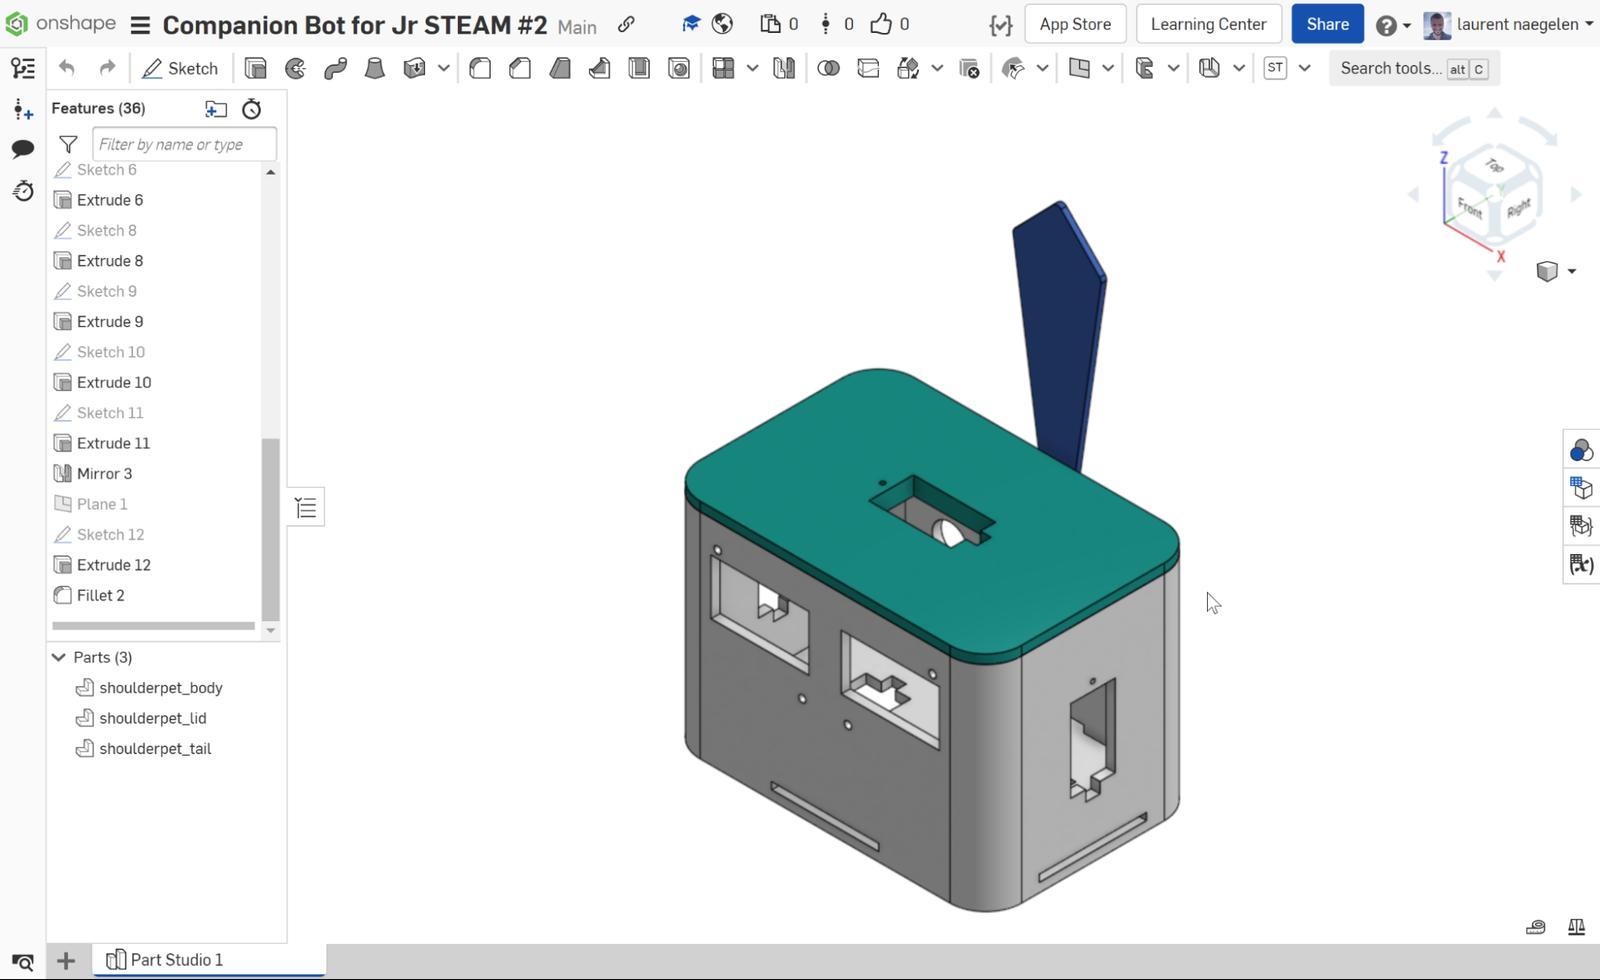
Task: Select the Fillet tool
Action: (x=480, y=68)
